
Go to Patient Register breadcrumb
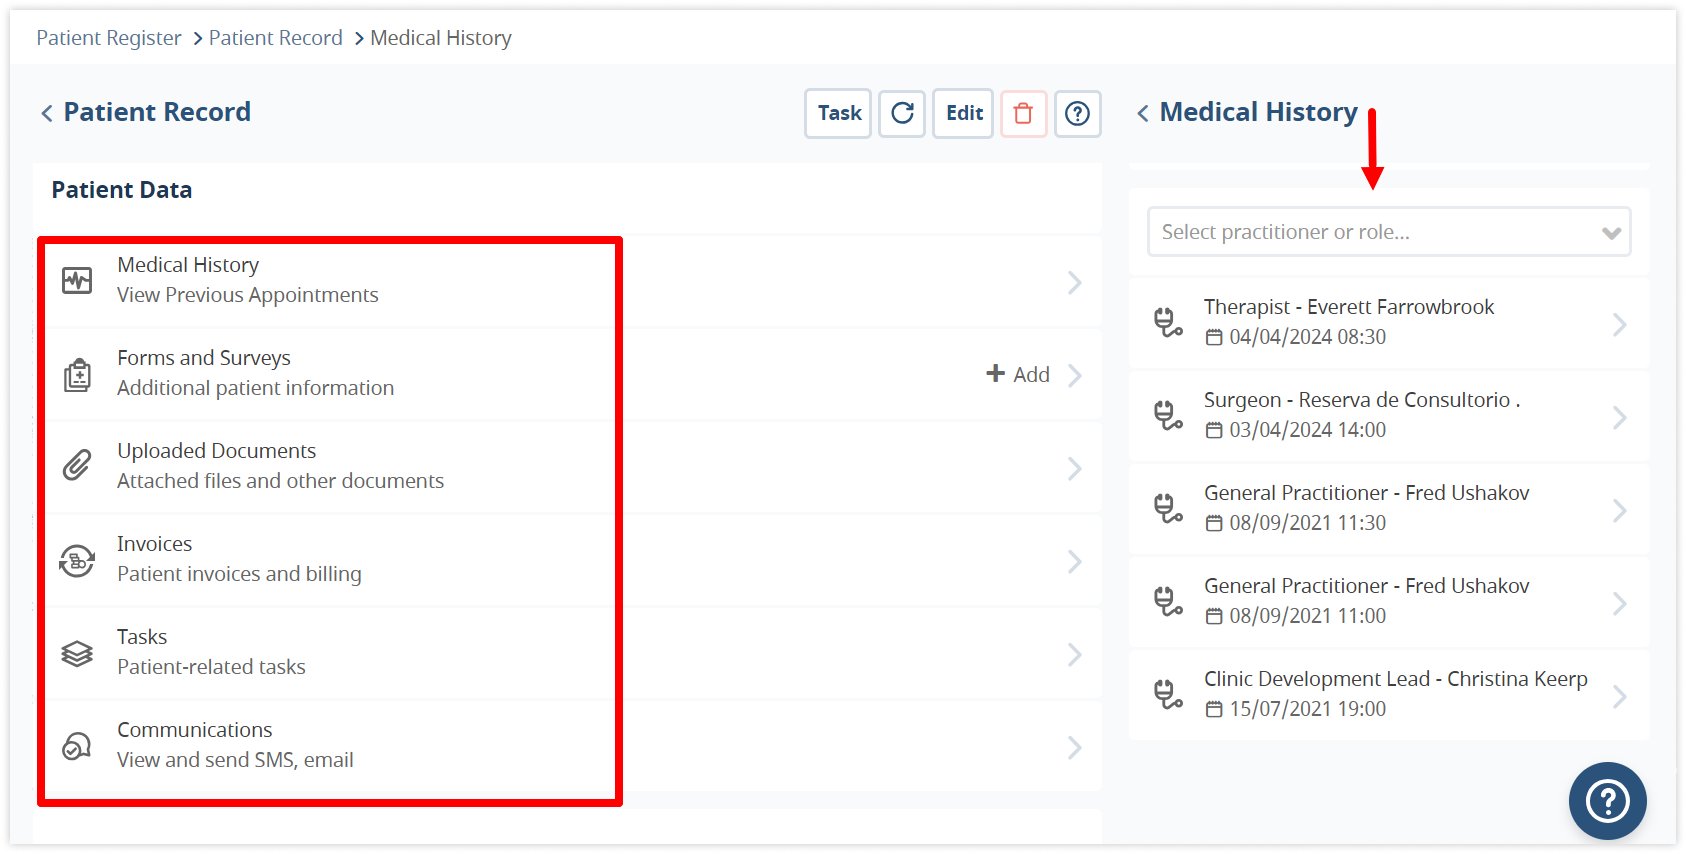pos(109,38)
